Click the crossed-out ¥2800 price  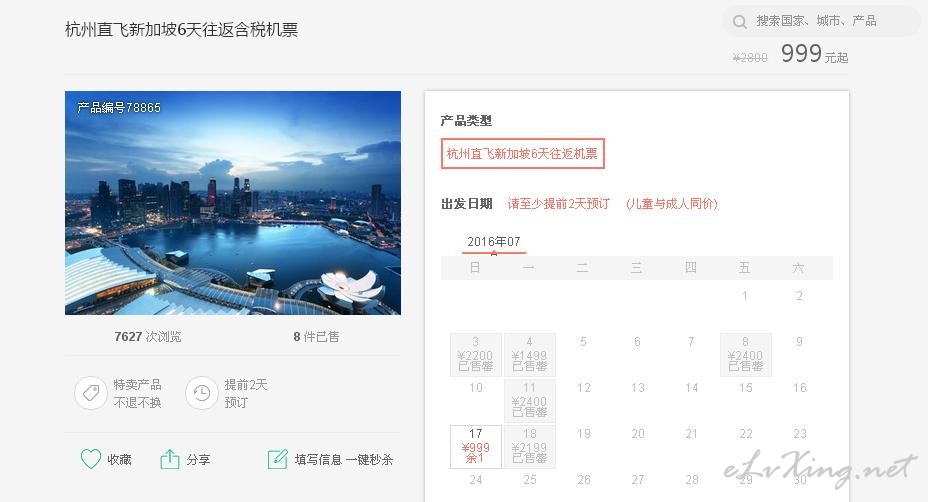(x=750, y=57)
